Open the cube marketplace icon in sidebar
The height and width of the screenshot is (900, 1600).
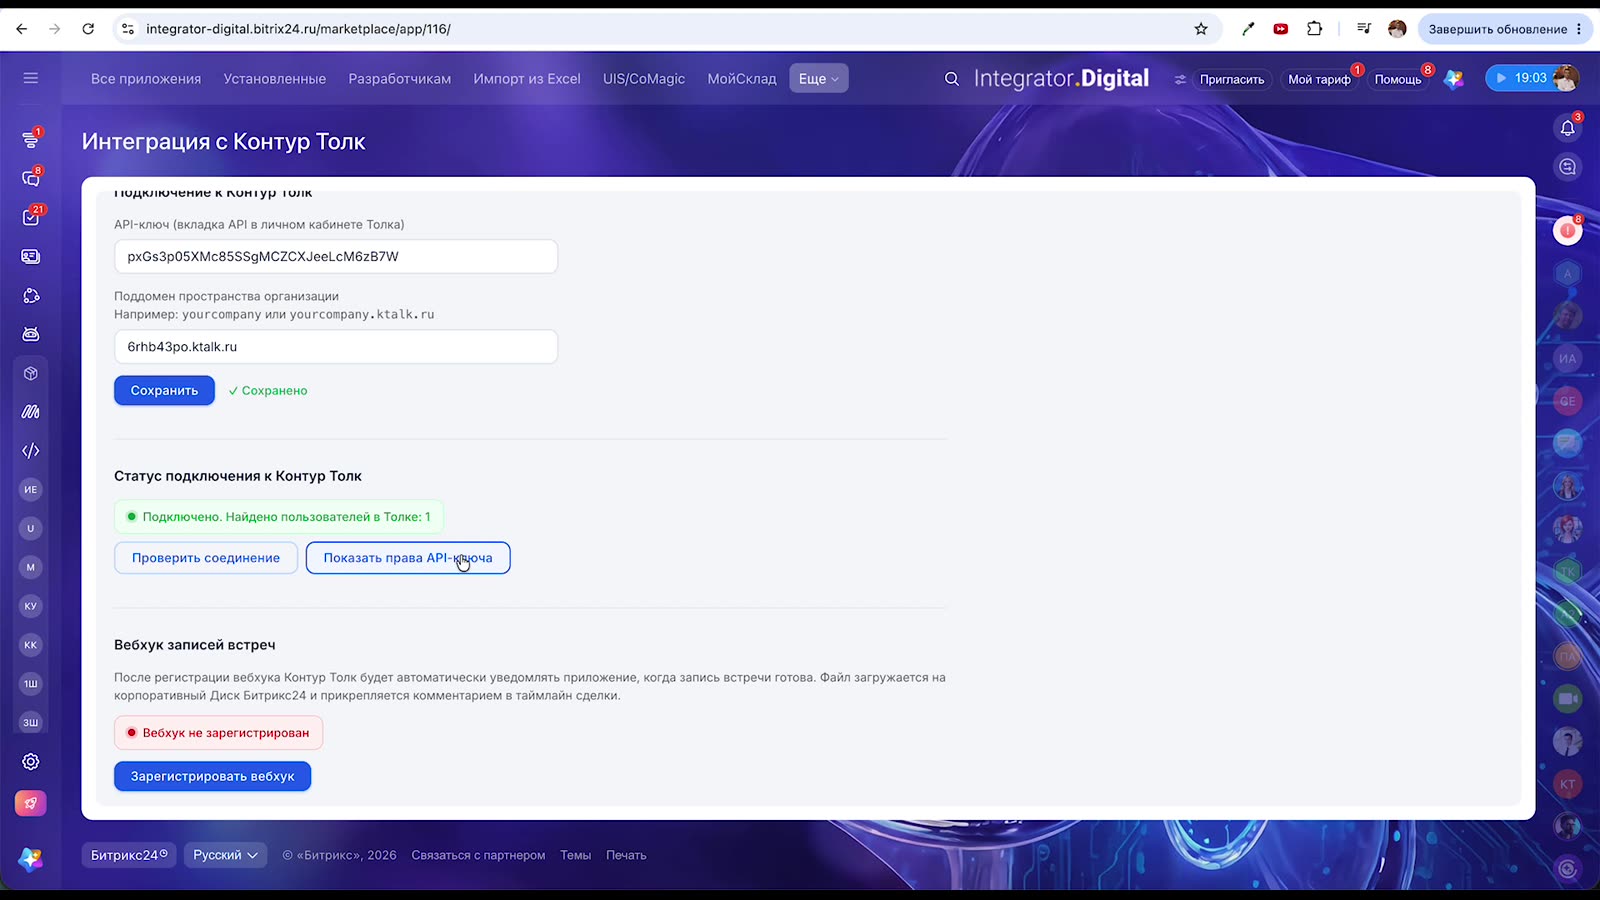(31, 373)
